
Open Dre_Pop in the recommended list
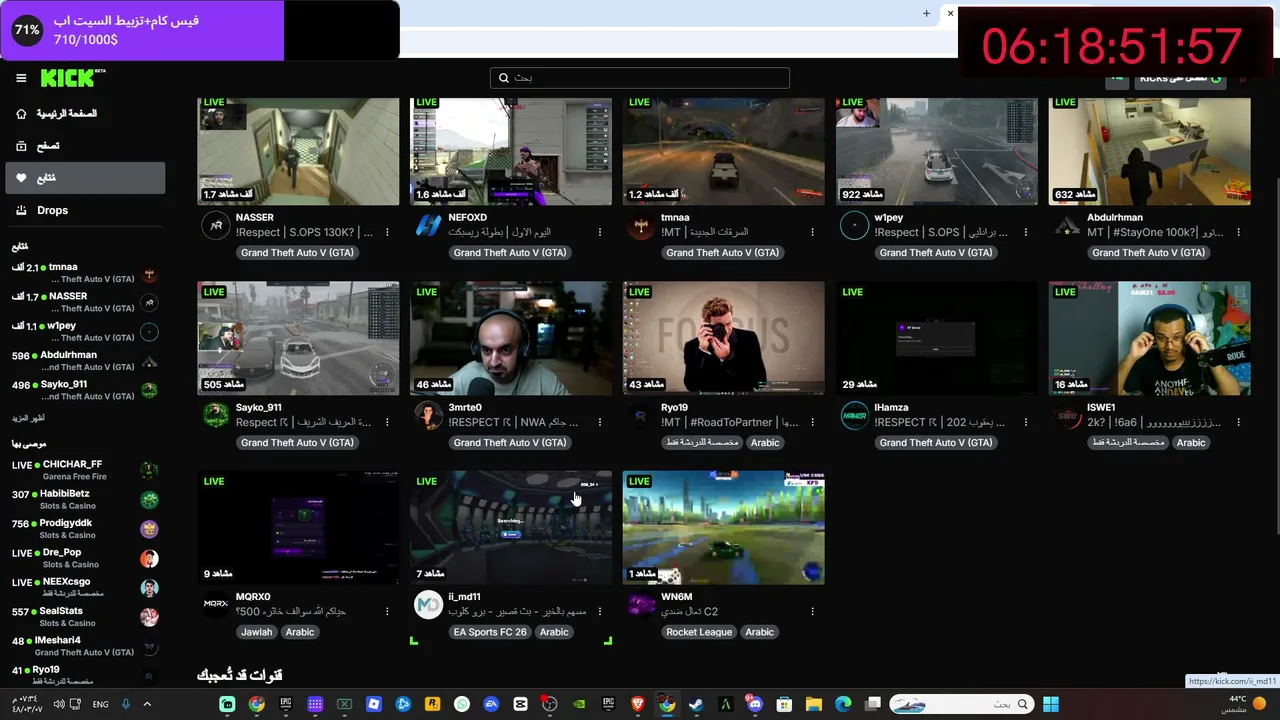coord(85,558)
